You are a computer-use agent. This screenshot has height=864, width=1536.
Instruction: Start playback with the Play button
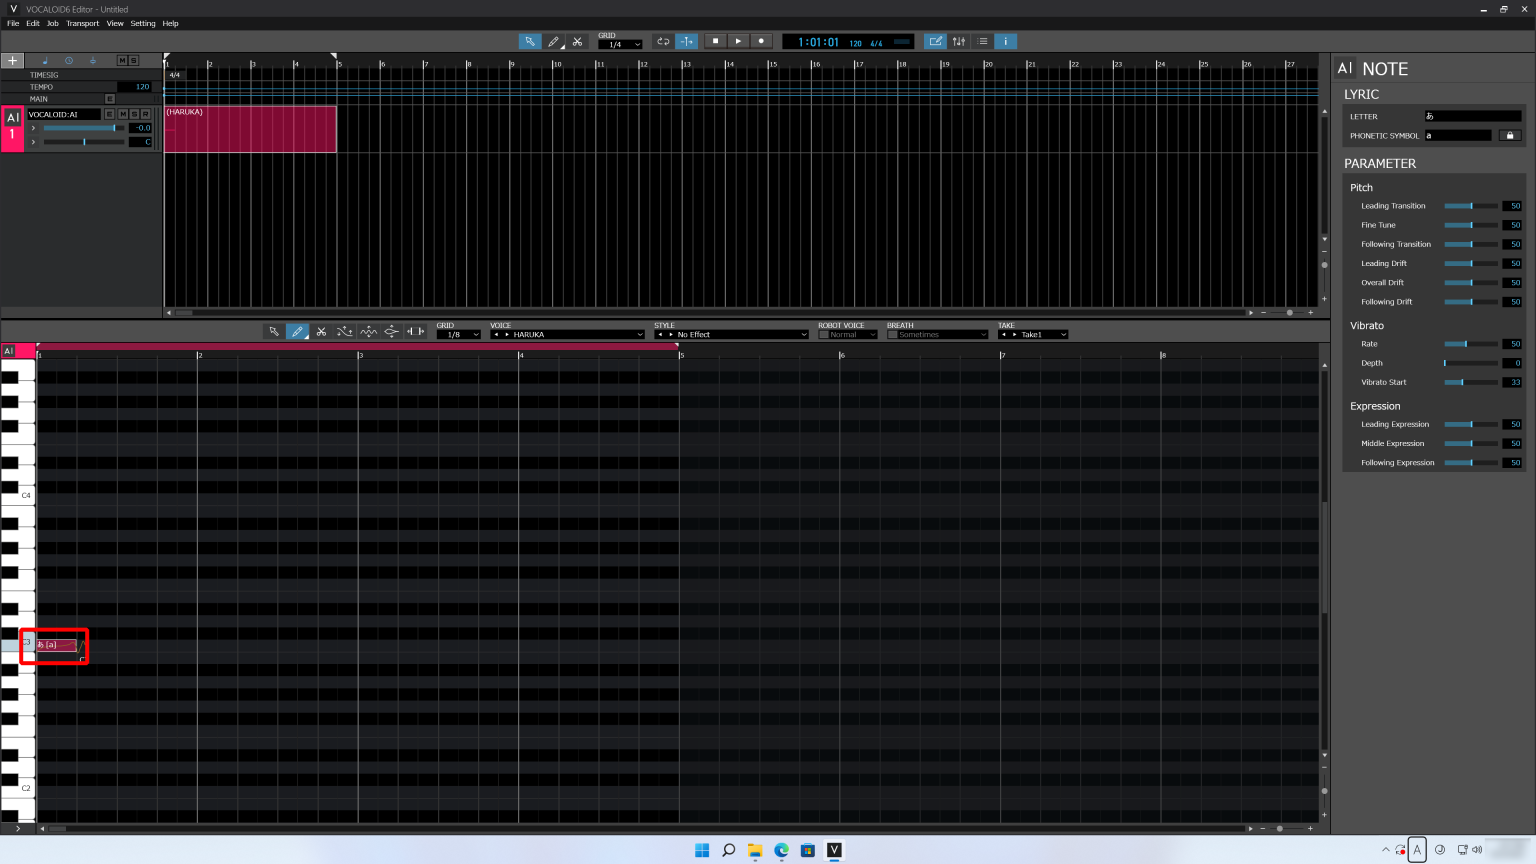737,41
